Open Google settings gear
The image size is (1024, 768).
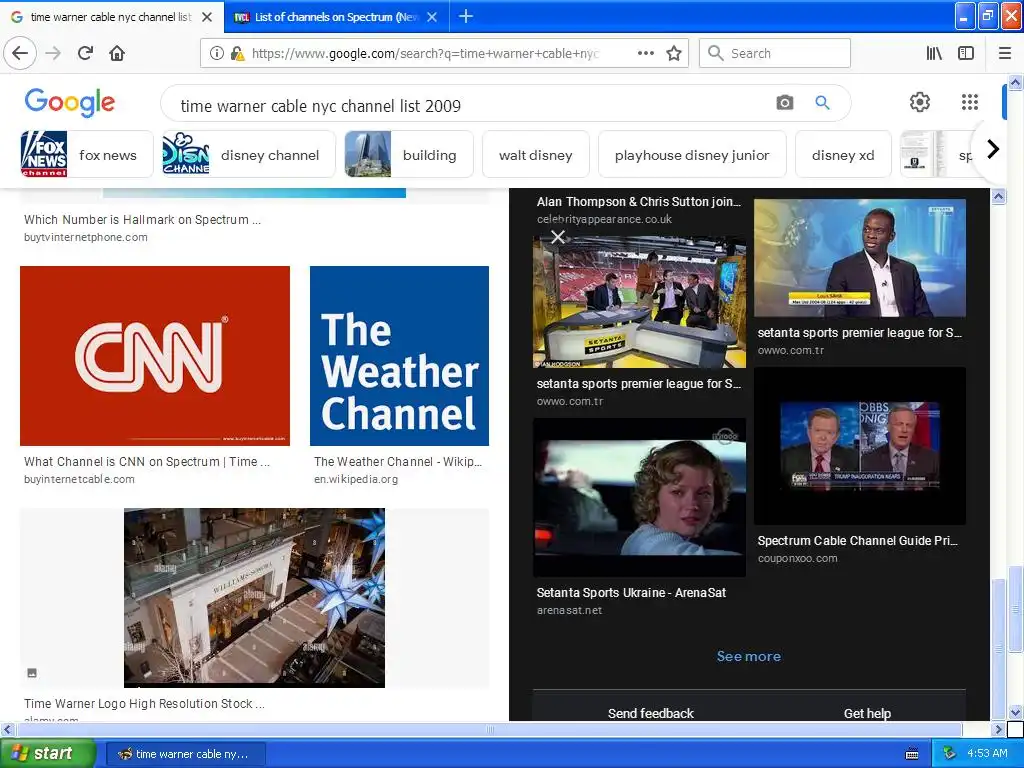920,102
